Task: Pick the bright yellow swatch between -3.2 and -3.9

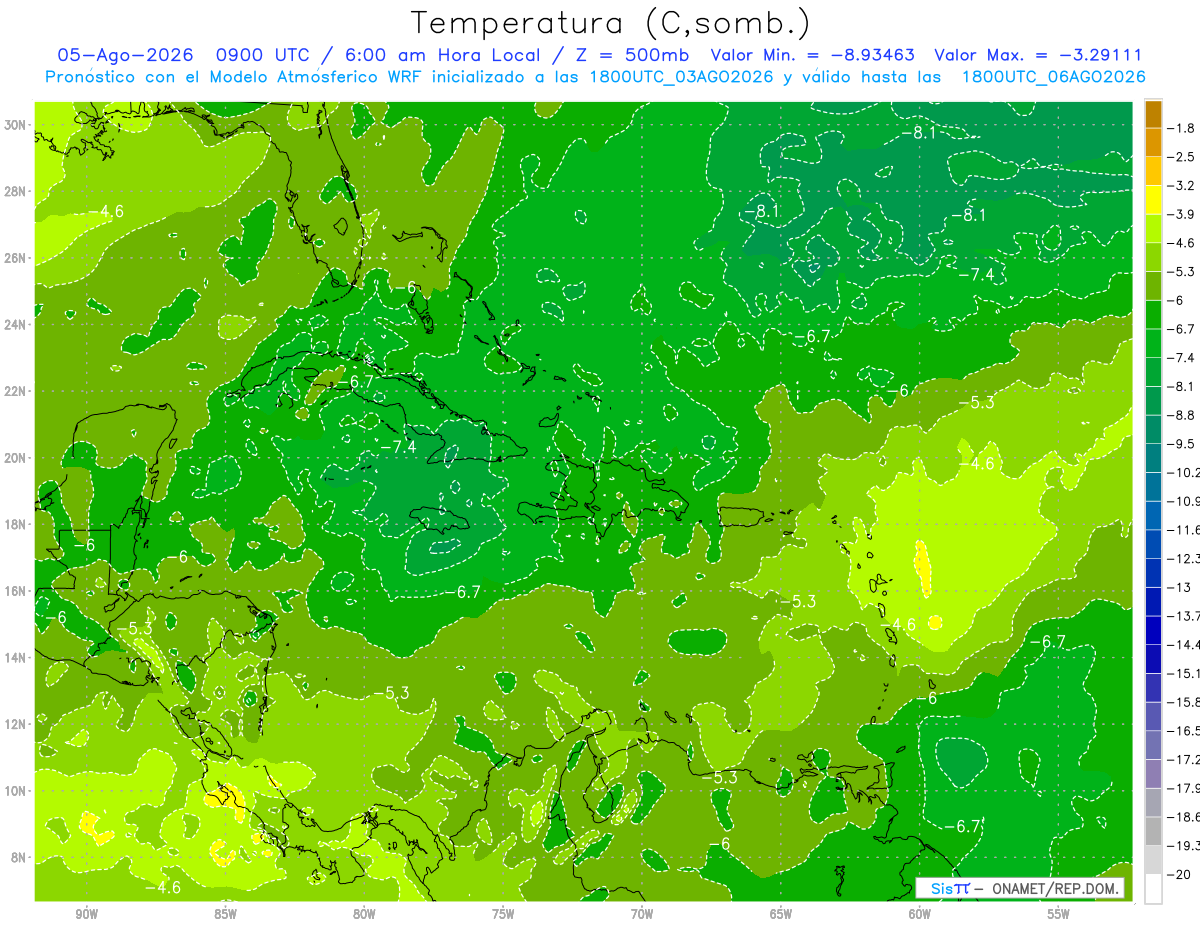Action: click(x=1153, y=200)
